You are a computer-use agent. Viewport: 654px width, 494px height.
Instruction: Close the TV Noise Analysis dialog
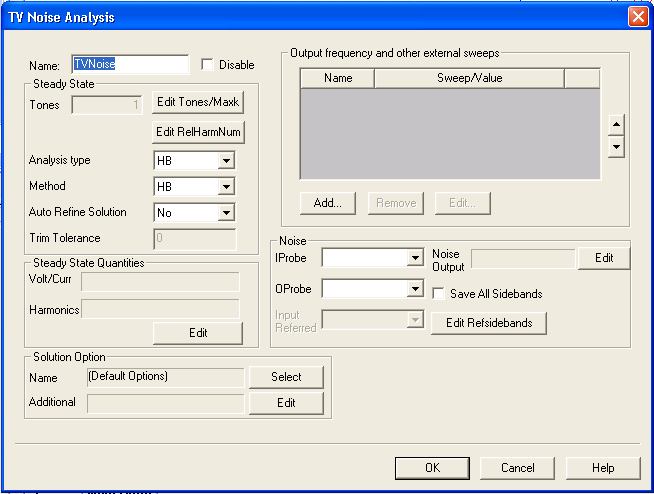[637, 17]
